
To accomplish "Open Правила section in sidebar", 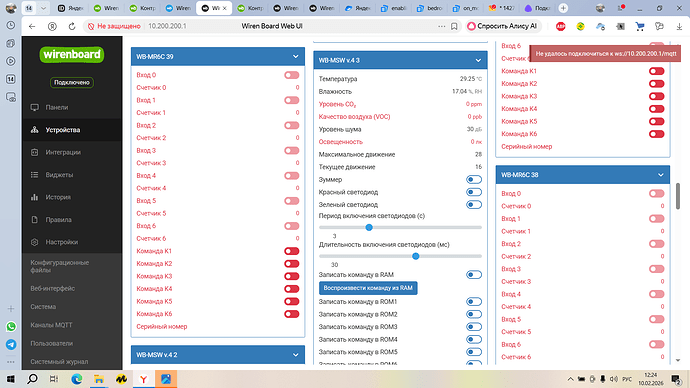I will 58,220.
